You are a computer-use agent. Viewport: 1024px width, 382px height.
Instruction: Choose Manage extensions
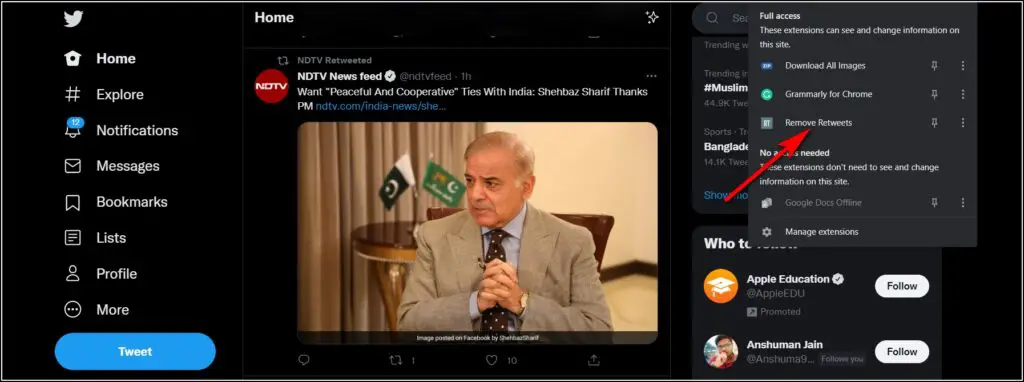tap(822, 232)
